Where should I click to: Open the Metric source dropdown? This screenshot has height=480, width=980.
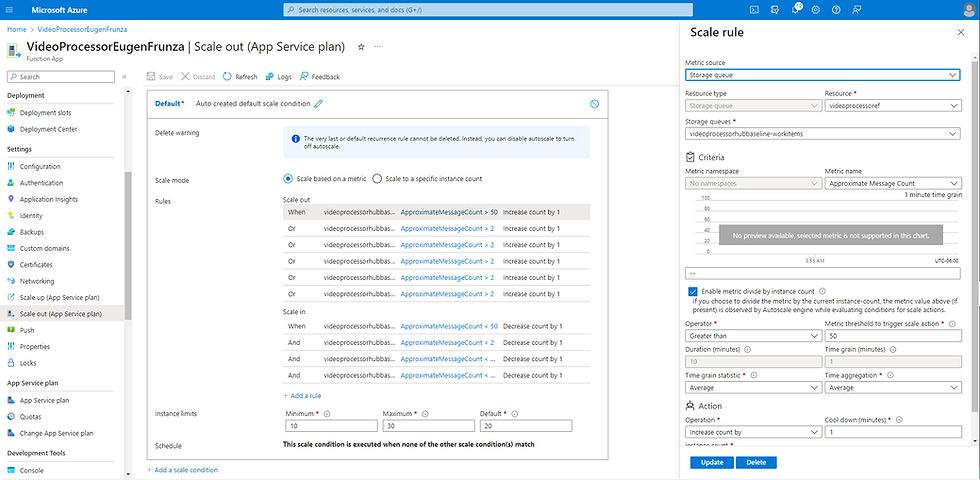pyautogui.click(x=822, y=75)
